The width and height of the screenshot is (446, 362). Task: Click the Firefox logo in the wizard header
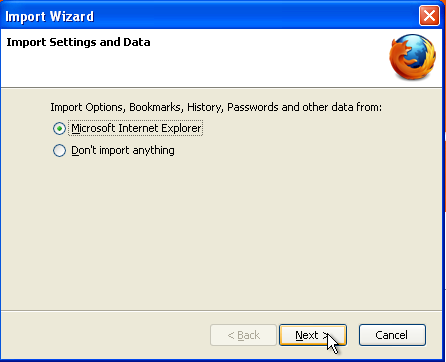(412, 57)
